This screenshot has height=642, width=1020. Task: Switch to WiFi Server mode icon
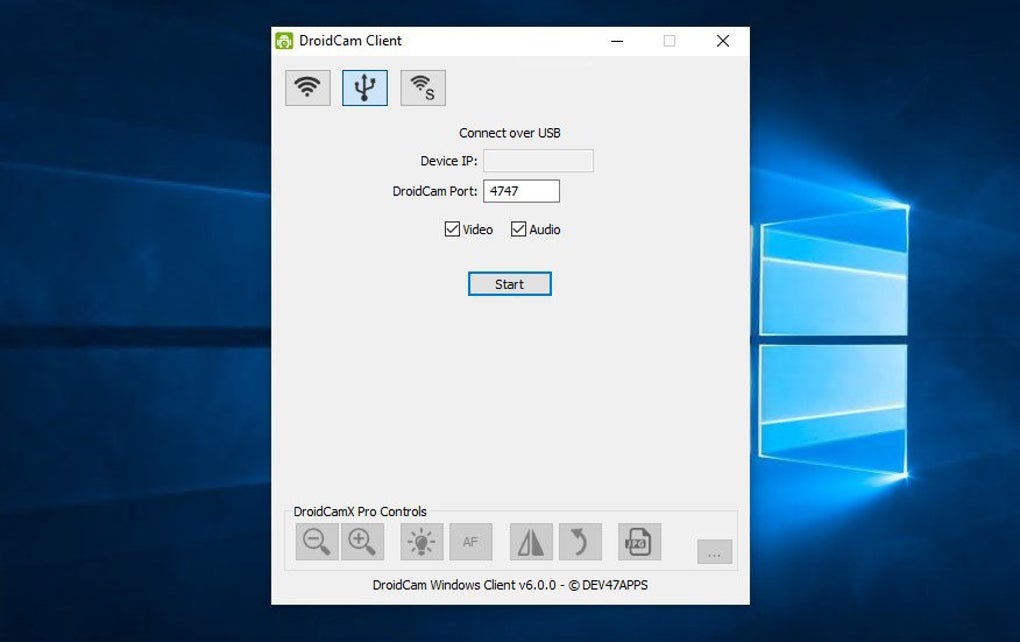coord(423,88)
